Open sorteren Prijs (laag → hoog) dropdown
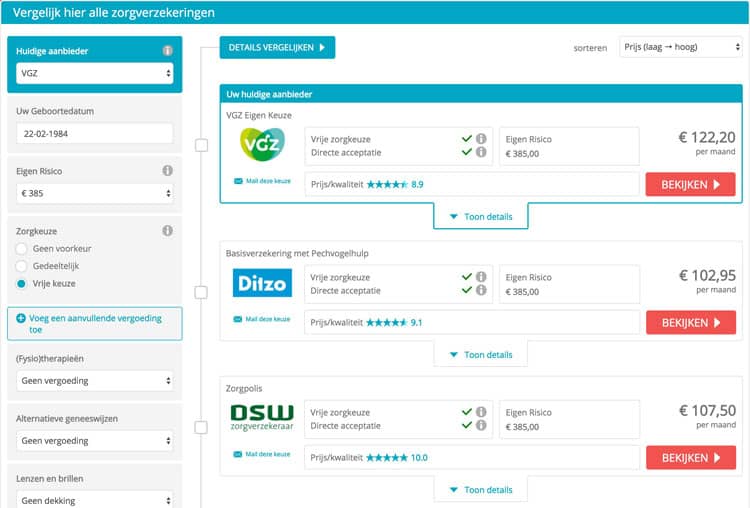The height and width of the screenshot is (508, 750). point(681,47)
